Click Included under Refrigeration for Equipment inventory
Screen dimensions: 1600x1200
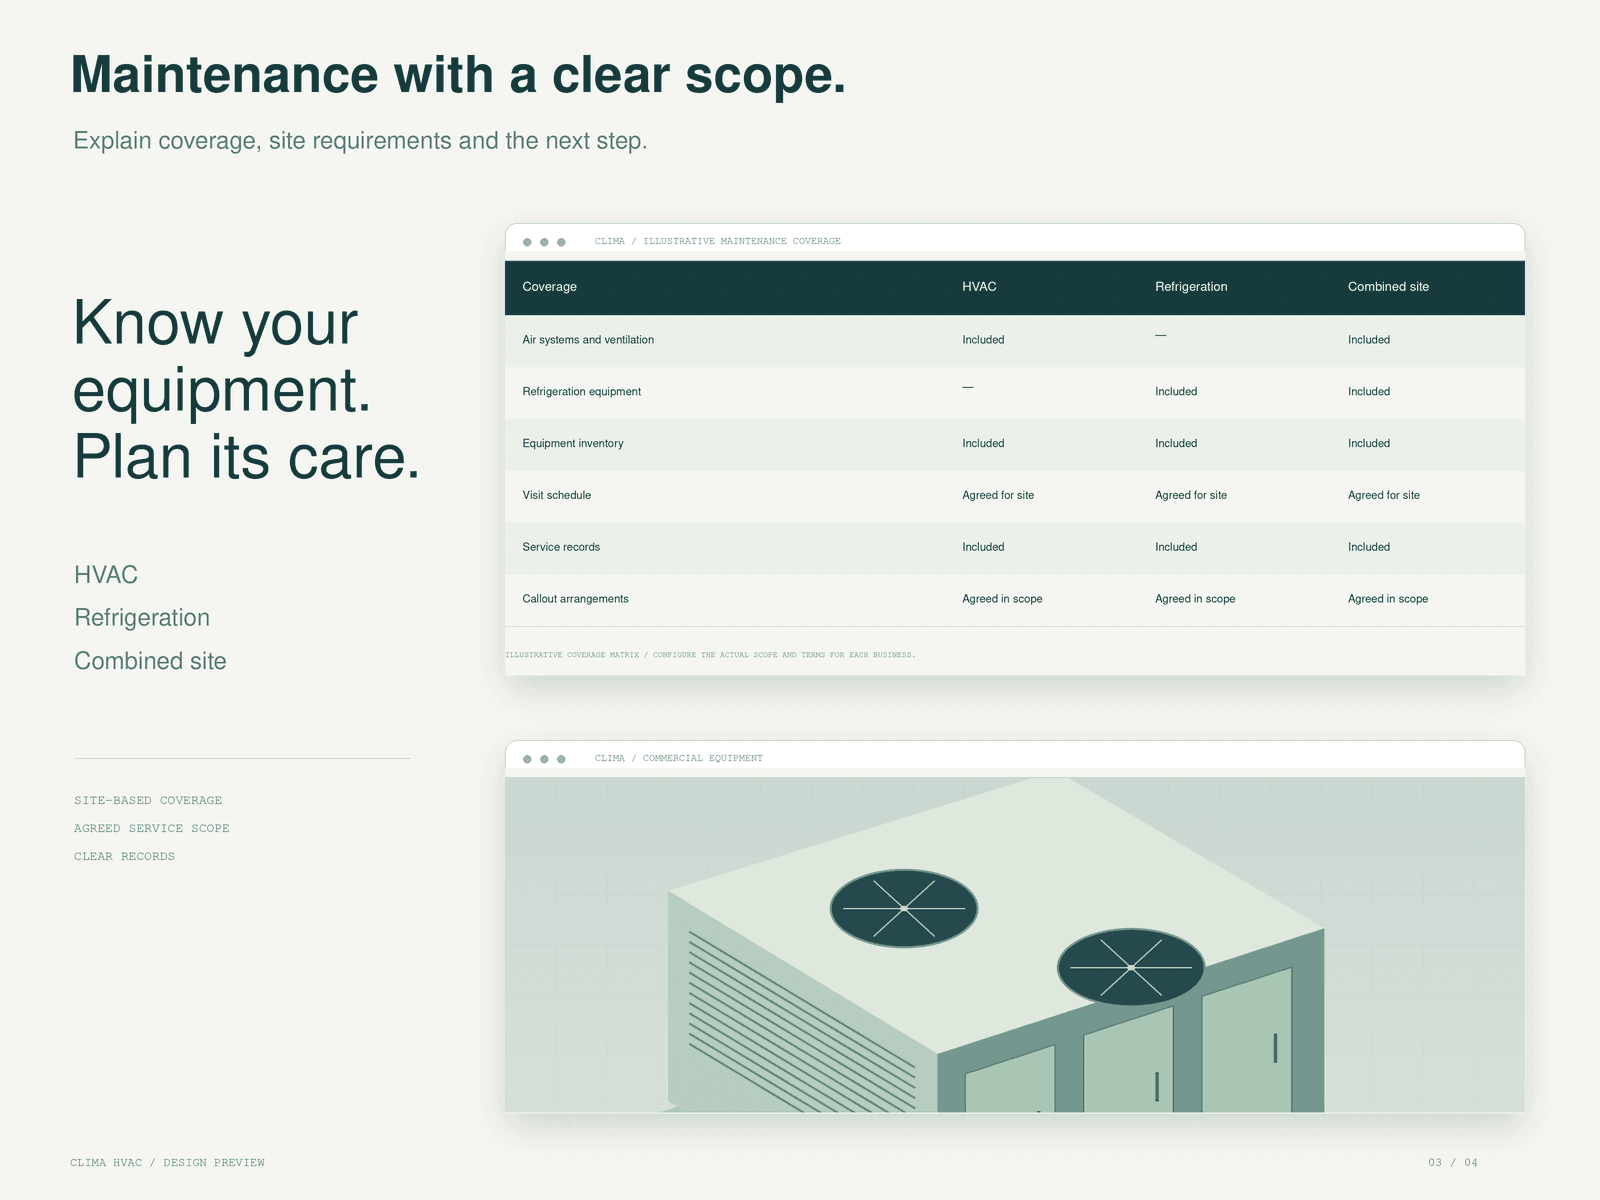pyautogui.click(x=1176, y=444)
